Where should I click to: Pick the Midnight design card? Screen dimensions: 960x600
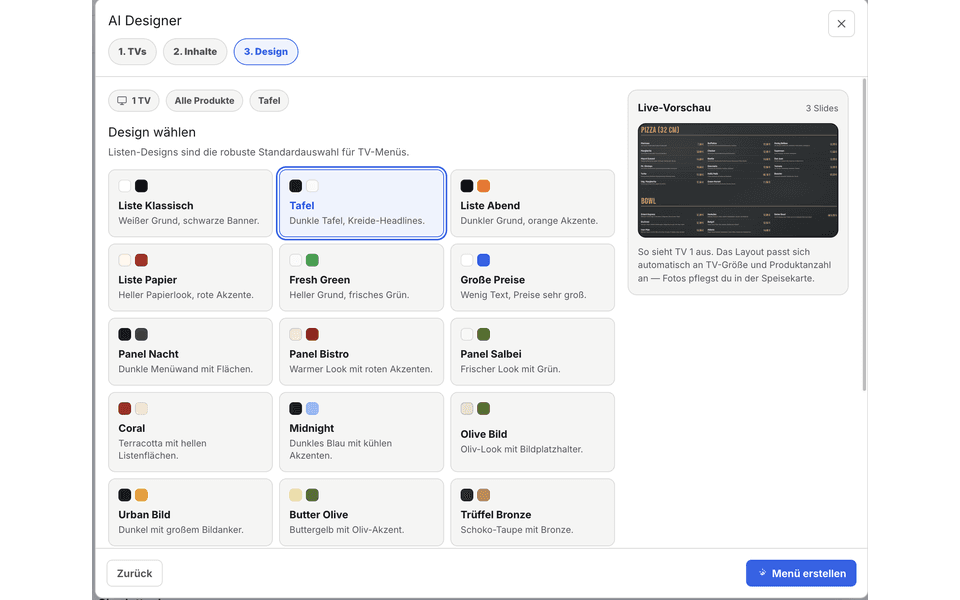361,432
